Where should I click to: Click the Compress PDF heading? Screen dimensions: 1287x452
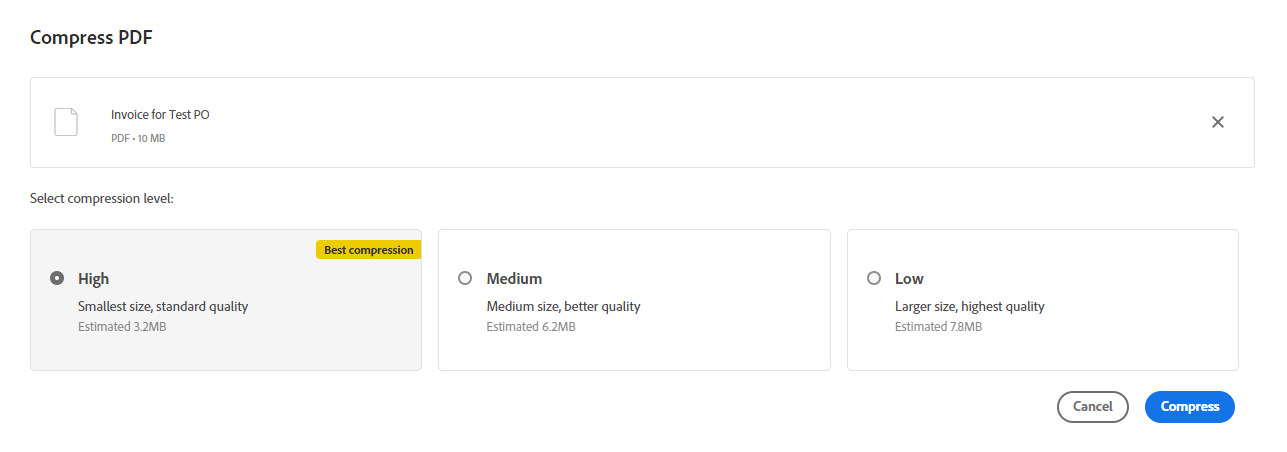click(x=91, y=38)
